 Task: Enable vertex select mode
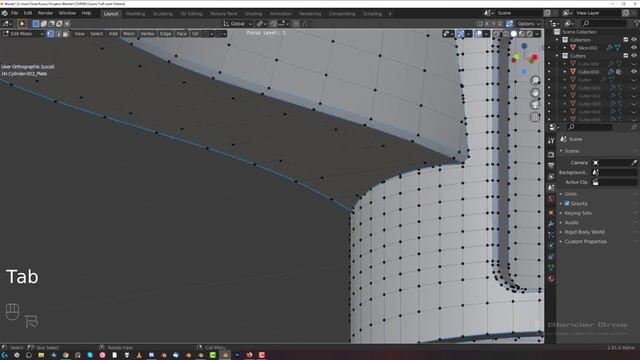(x=51, y=34)
